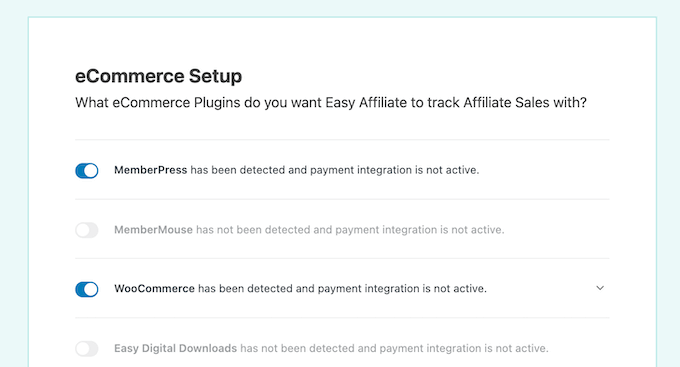Viewport: 680px width, 367px height.
Task: Expand the WooCommerce row chevron
Action: point(600,288)
